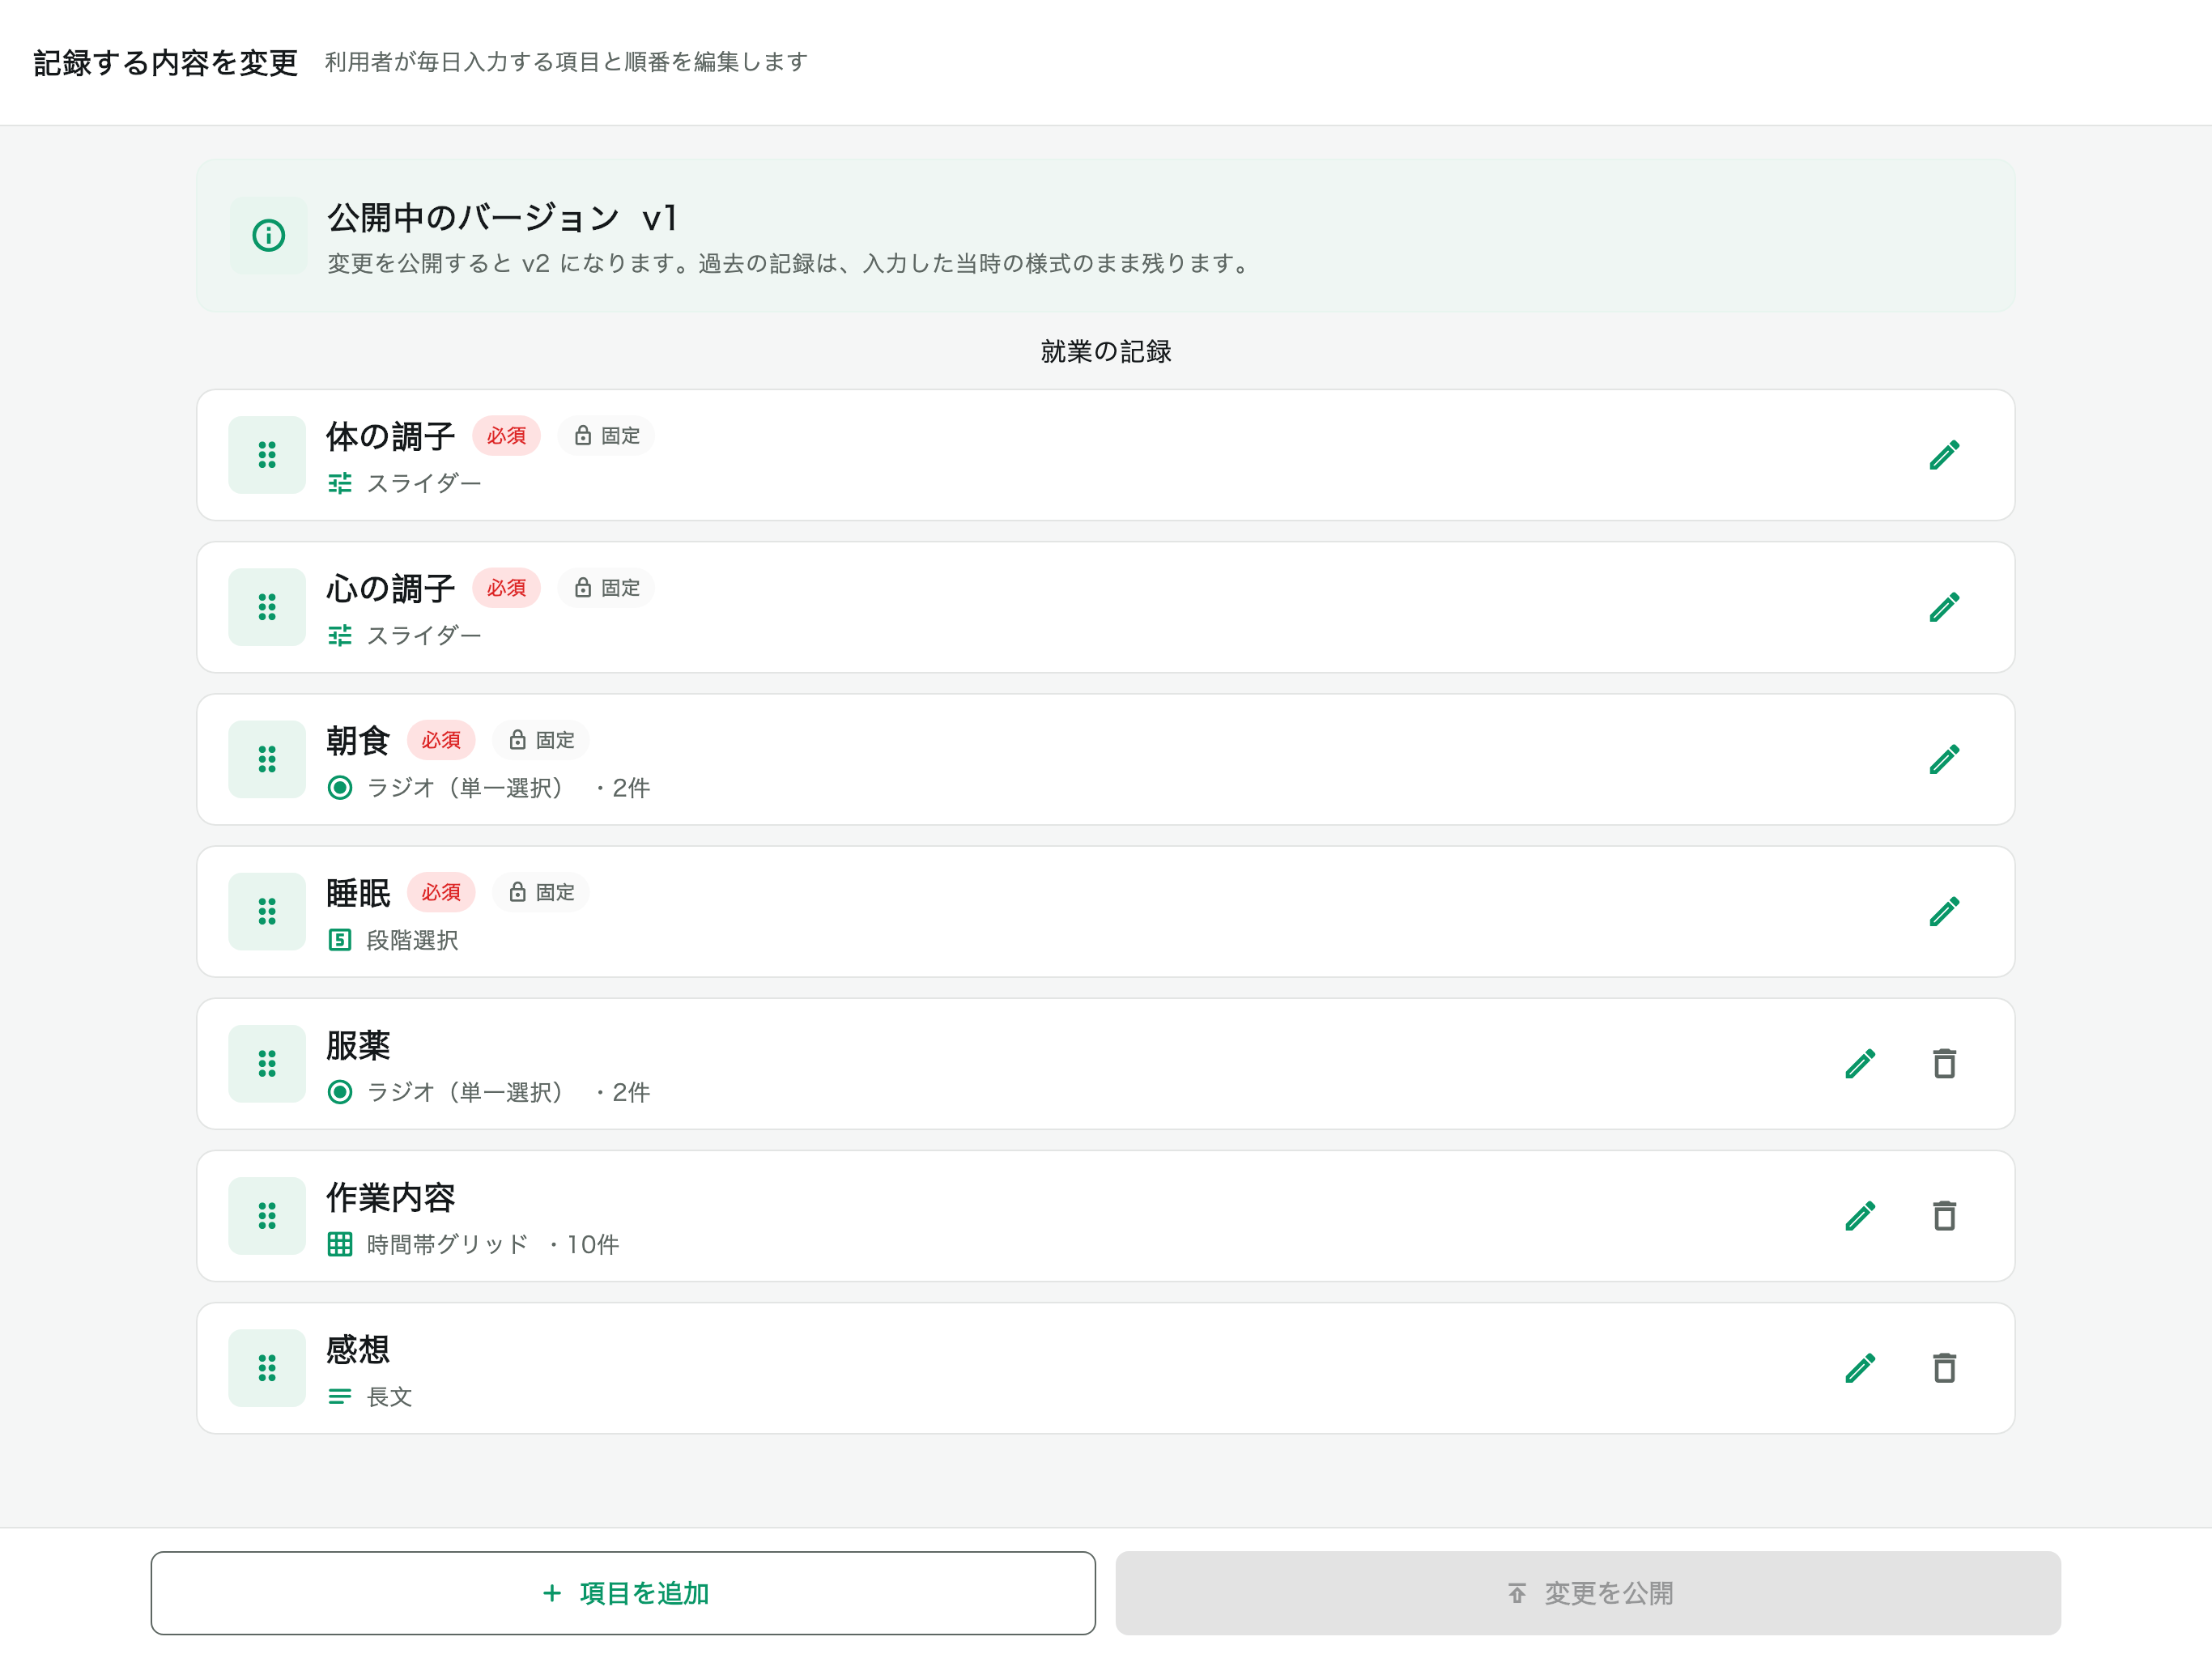
Task: Click the drag handle for 朝食
Action: (267, 759)
